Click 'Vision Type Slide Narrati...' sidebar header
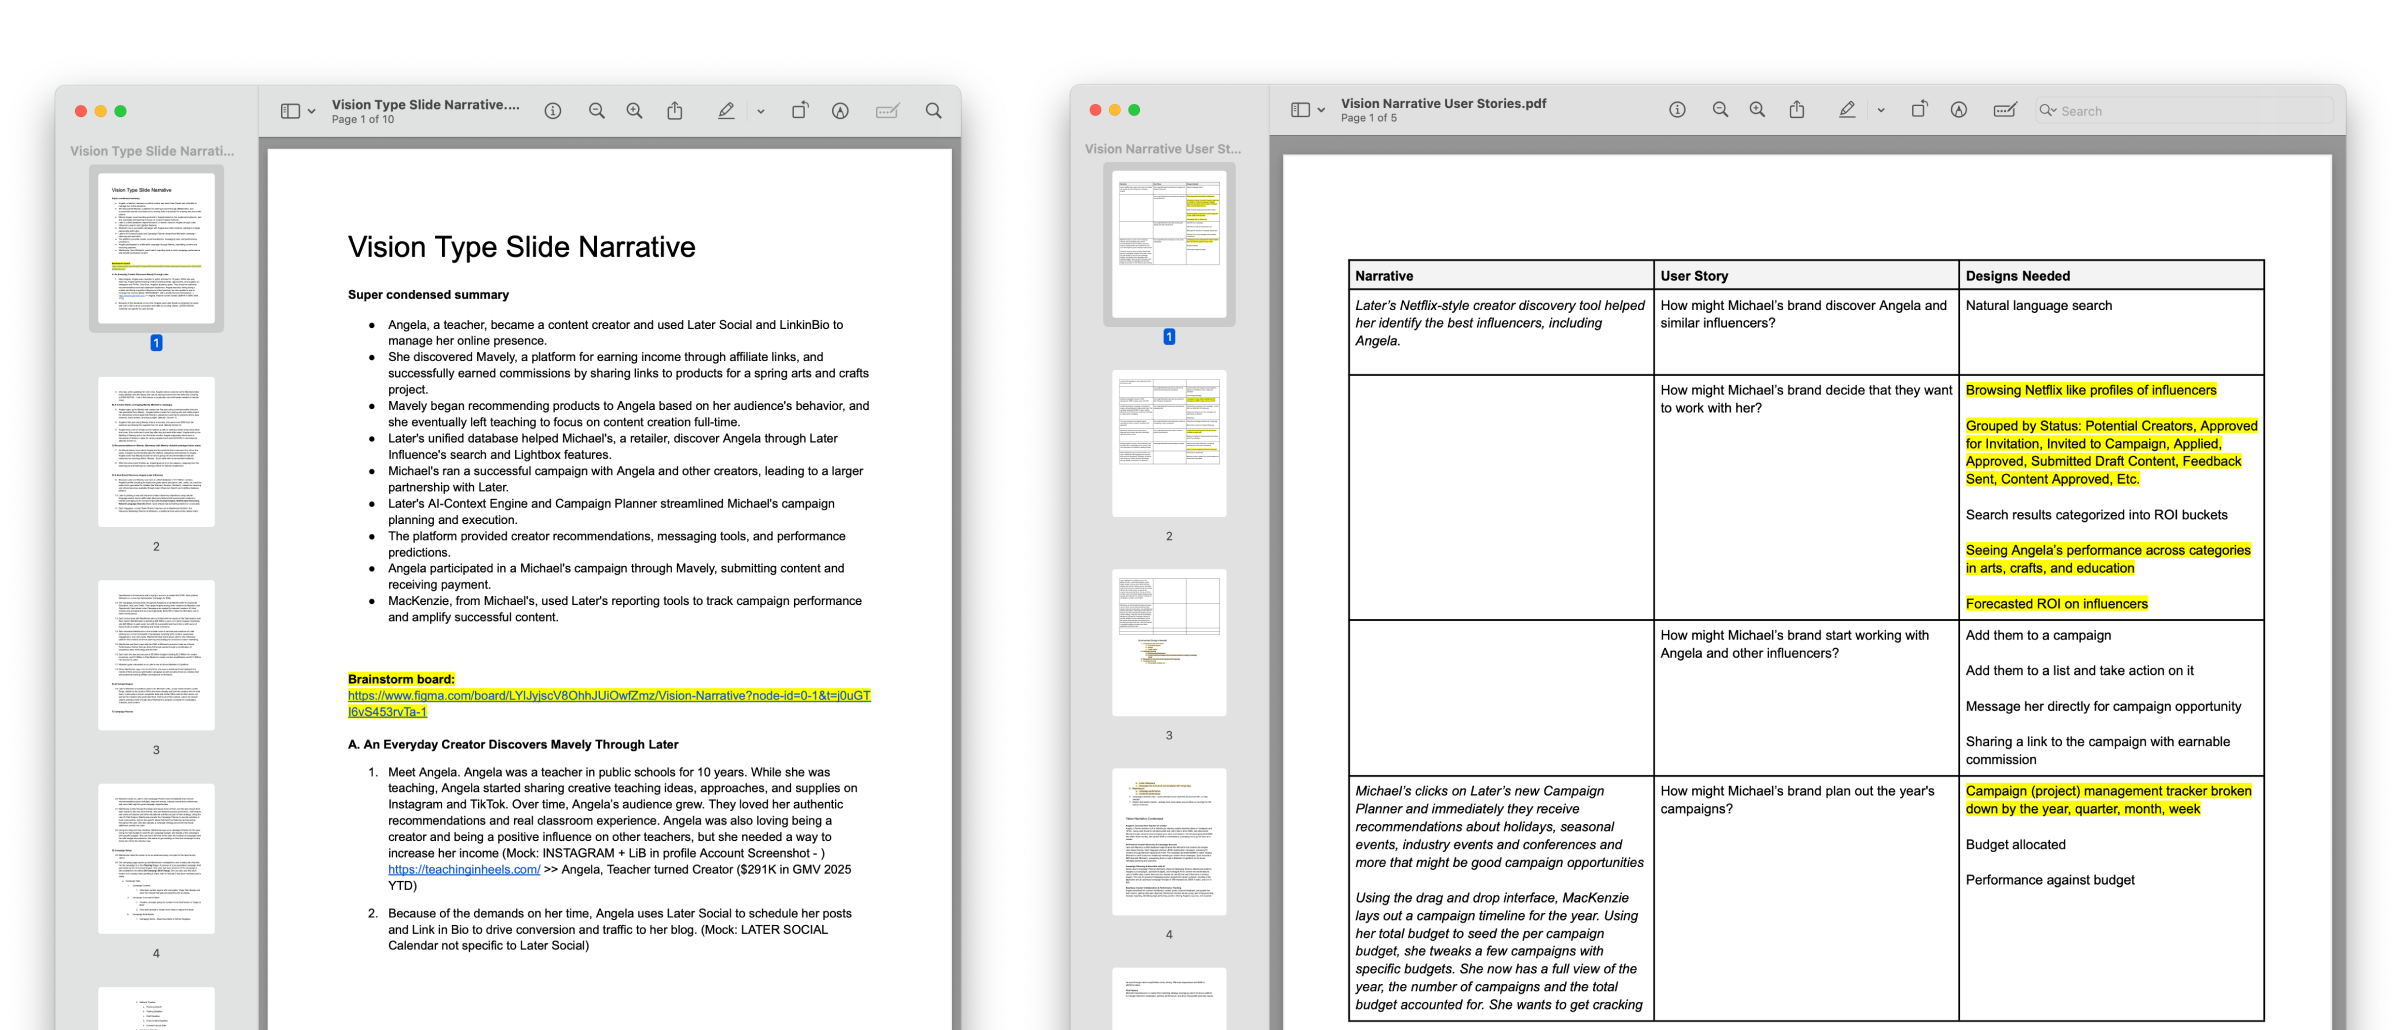Viewport: 2400px width, 1030px height. click(x=152, y=151)
